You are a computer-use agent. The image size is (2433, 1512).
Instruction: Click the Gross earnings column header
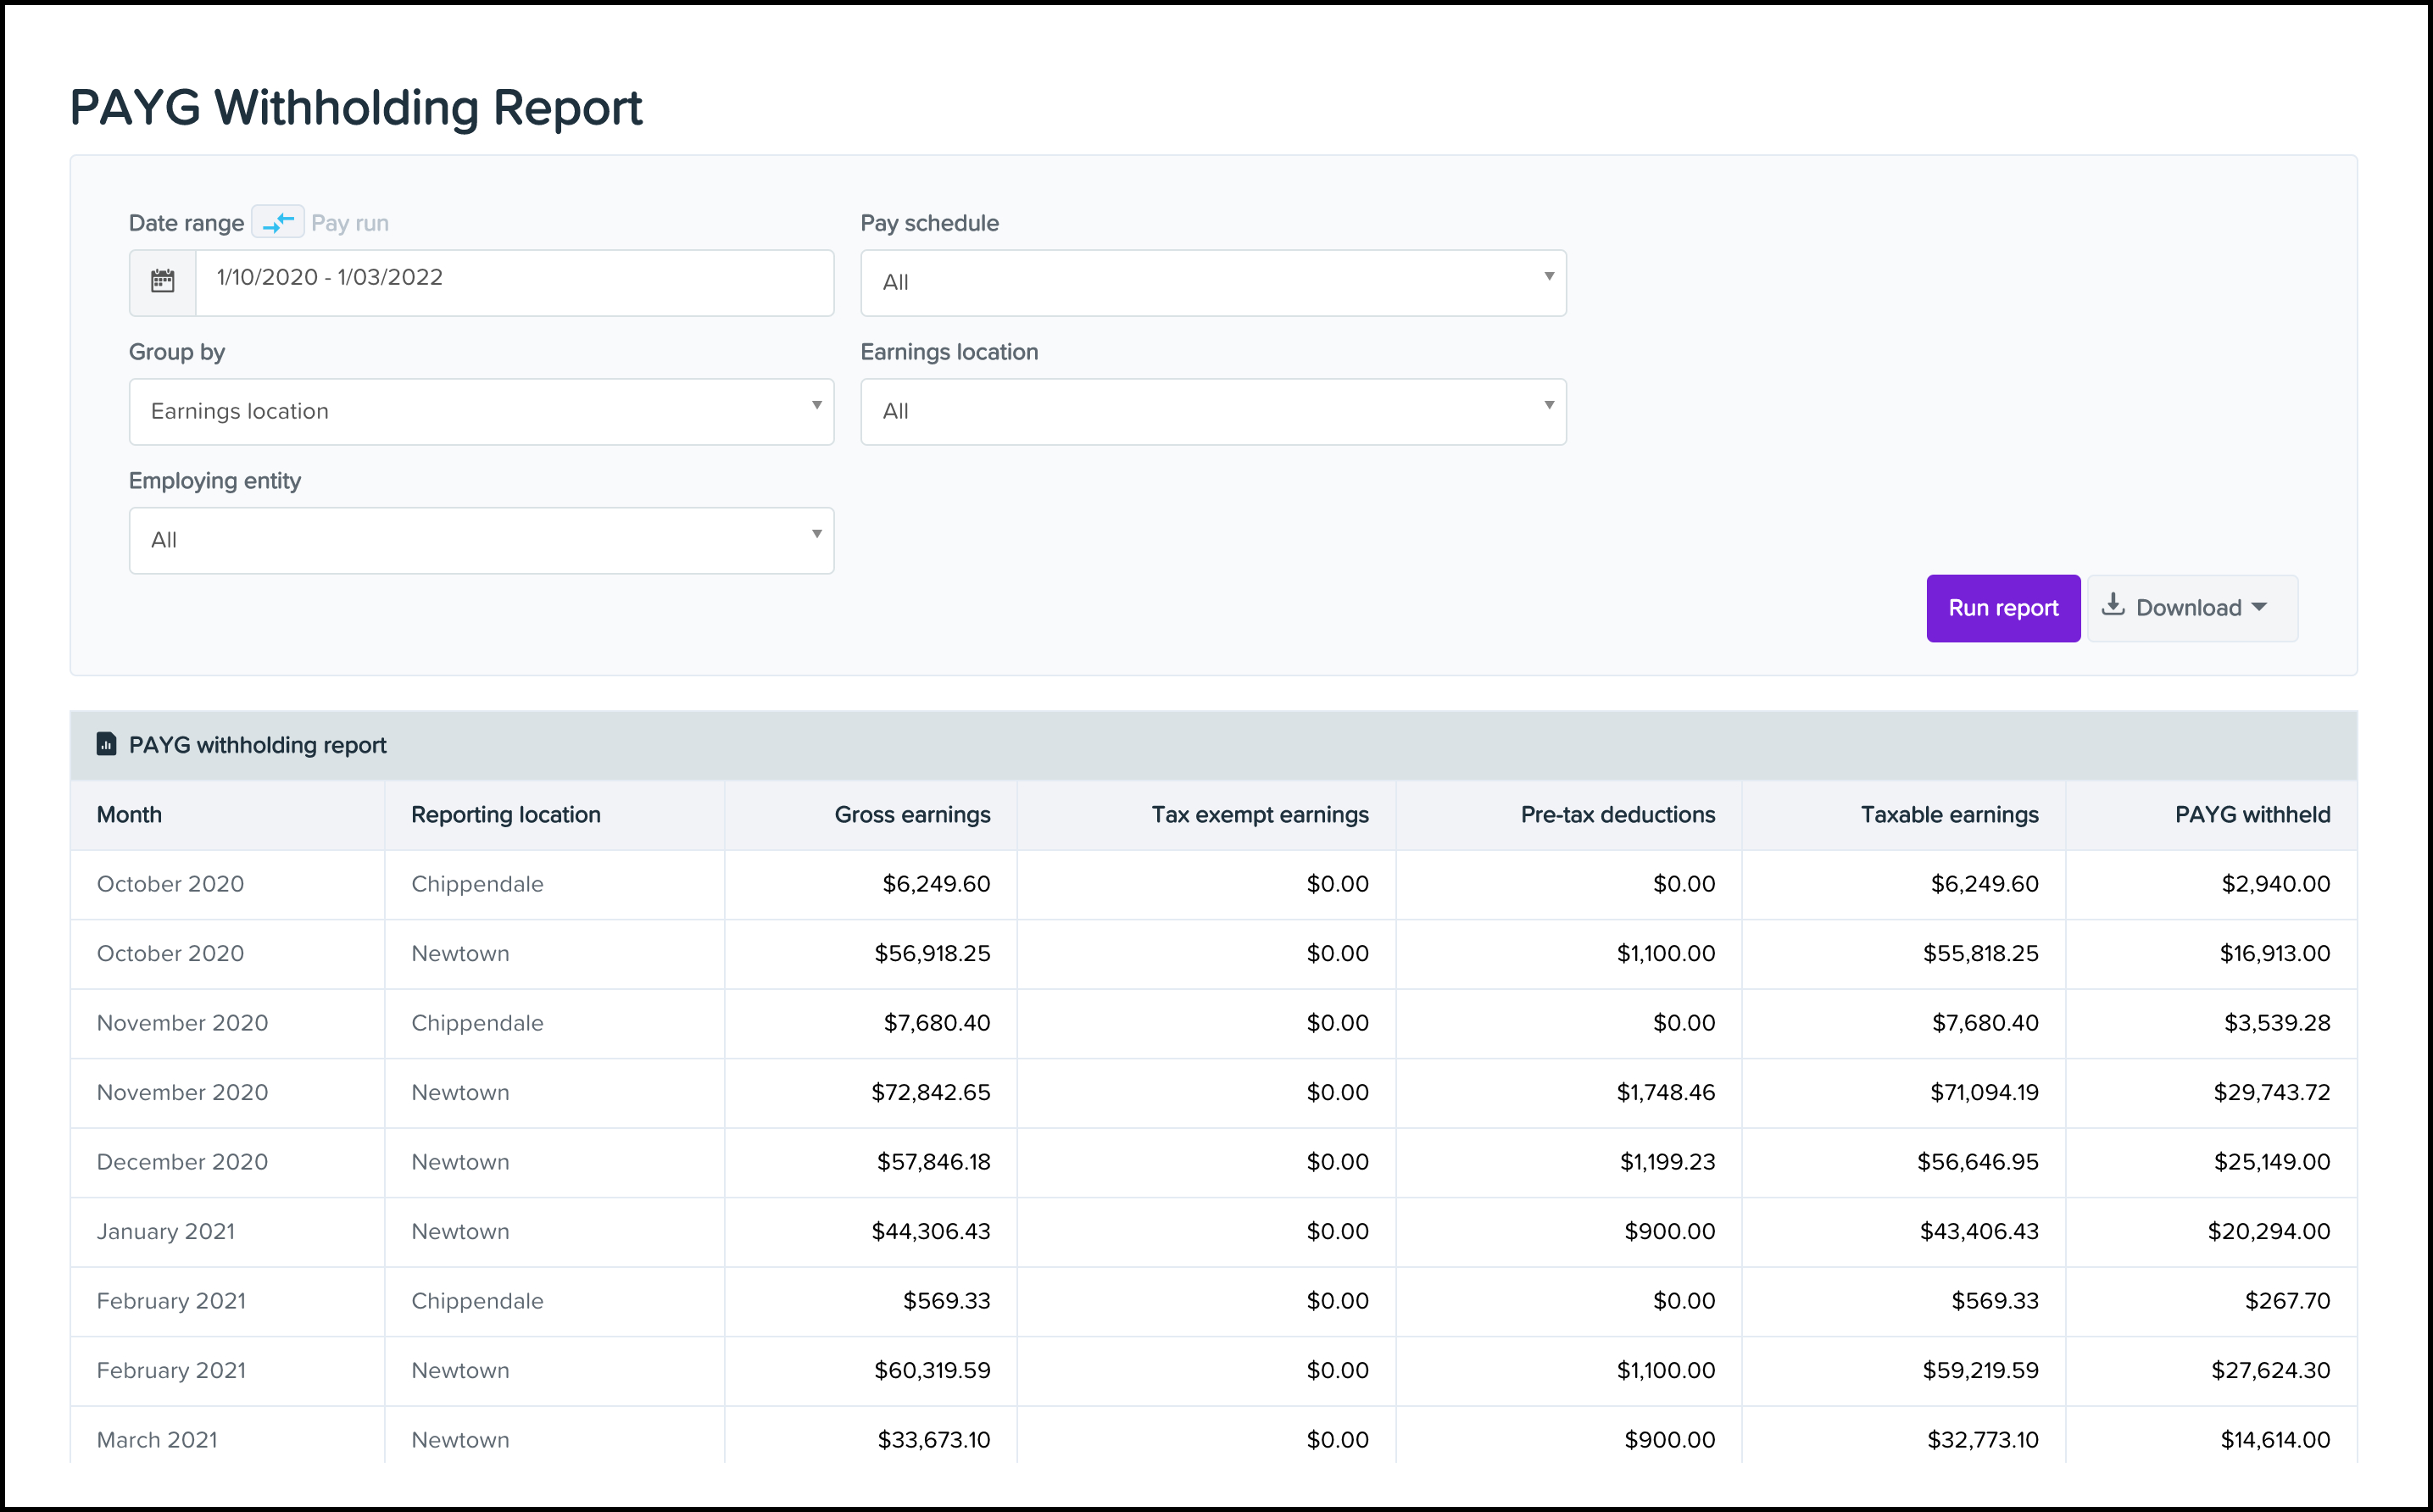pos(912,815)
